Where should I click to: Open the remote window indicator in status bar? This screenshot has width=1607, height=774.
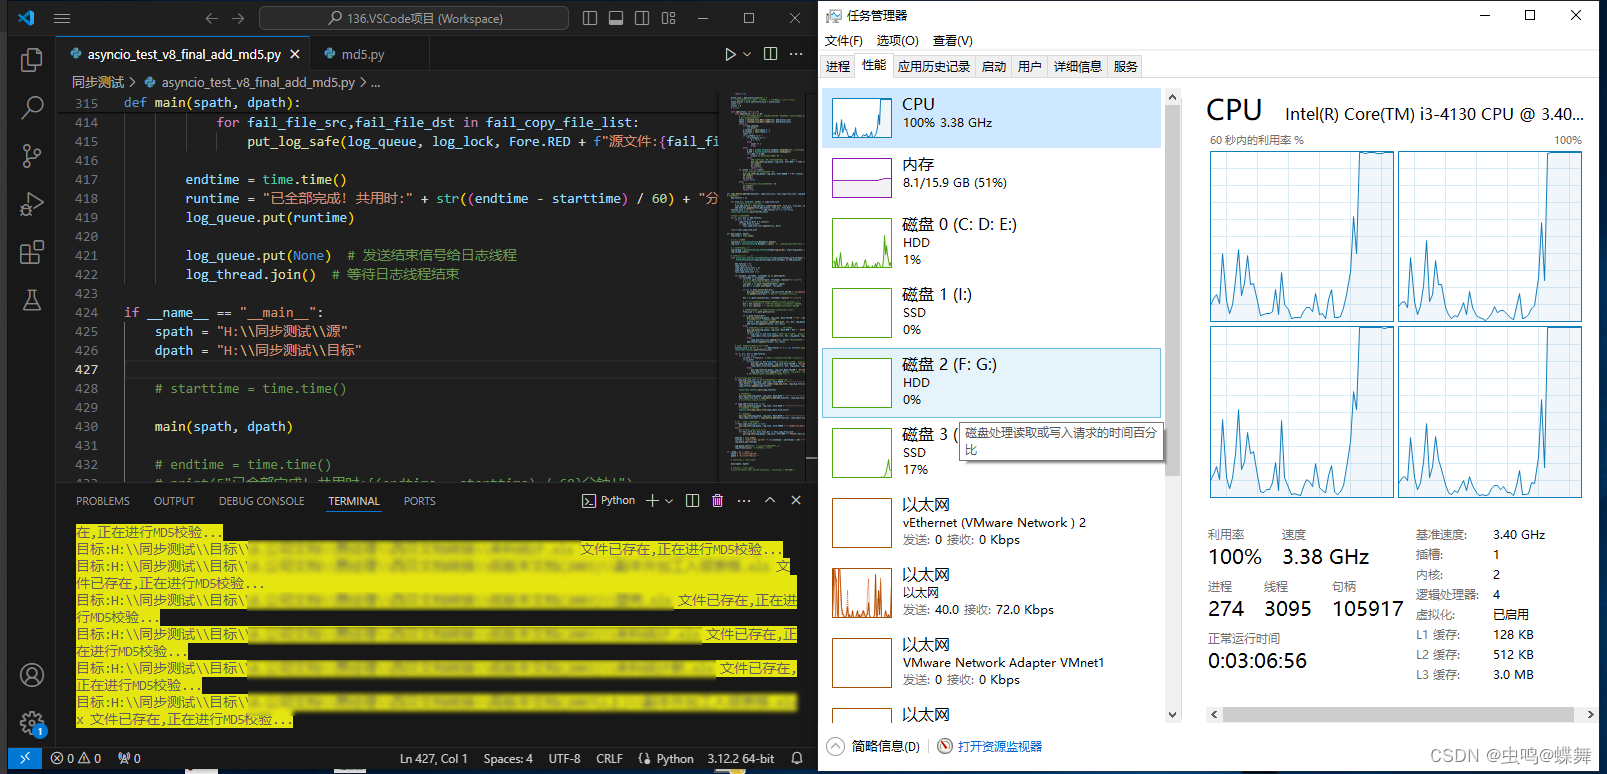click(25, 758)
